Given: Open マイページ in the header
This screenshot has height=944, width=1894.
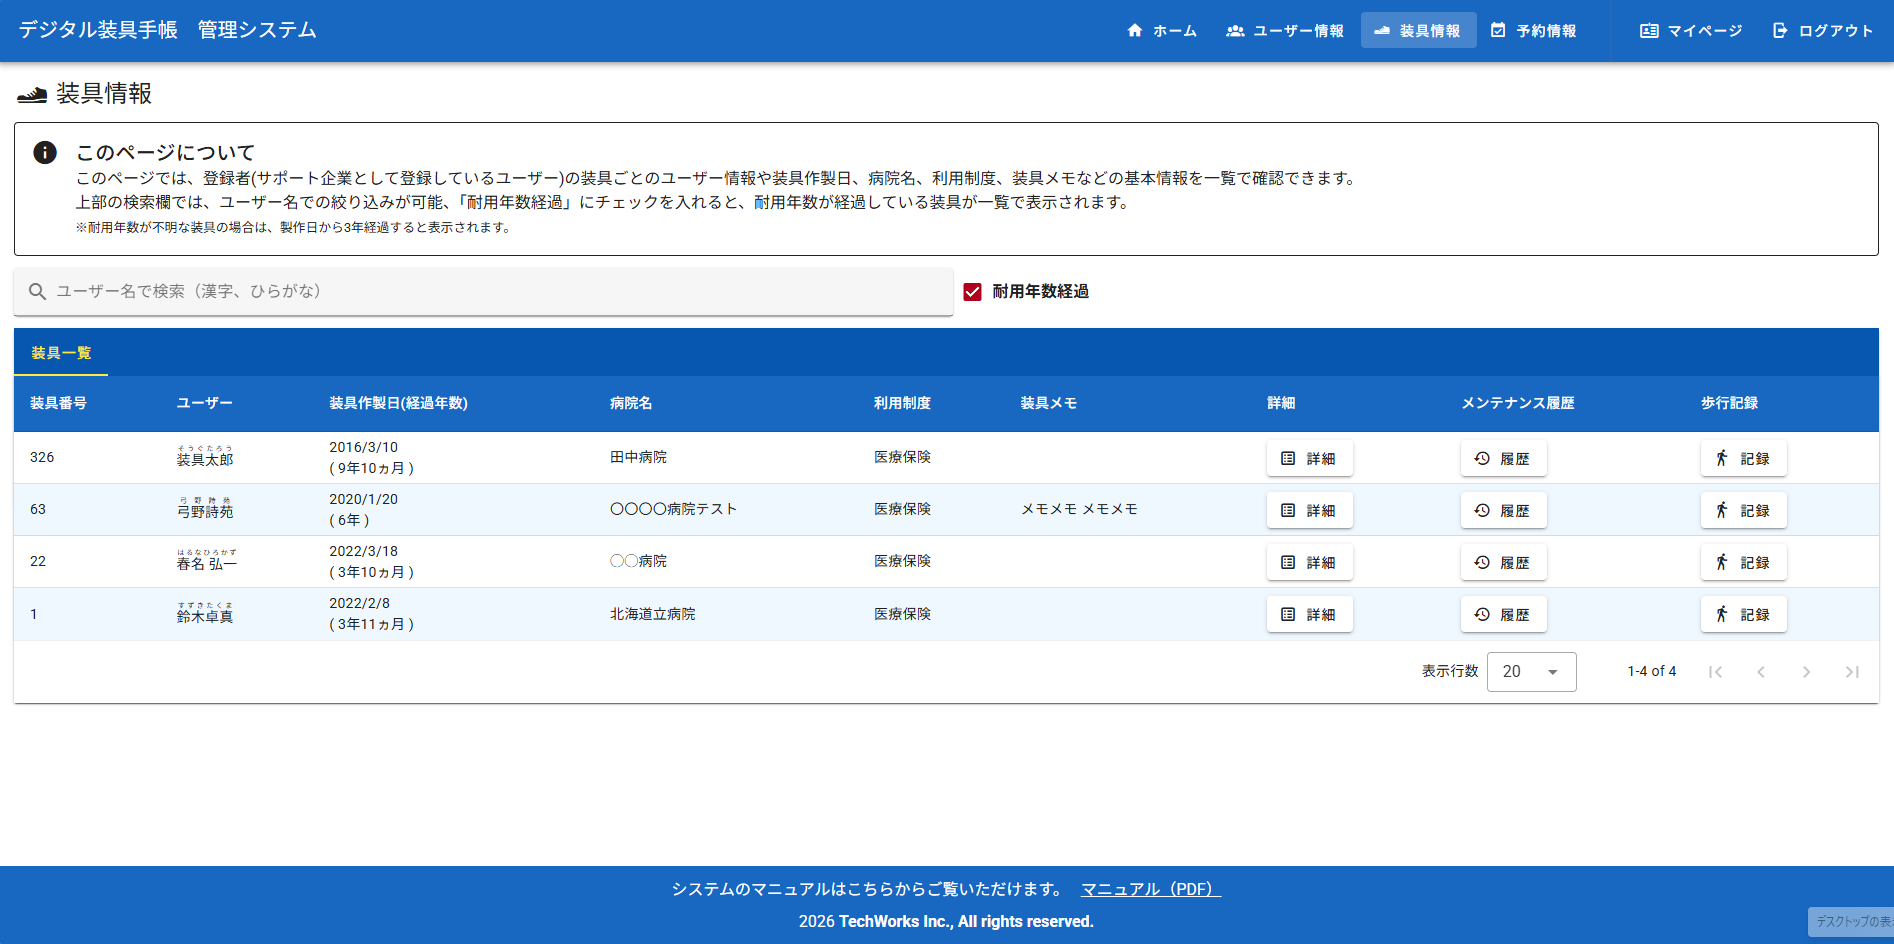Looking at the screenshot, I should click(x=1691, y=31).
